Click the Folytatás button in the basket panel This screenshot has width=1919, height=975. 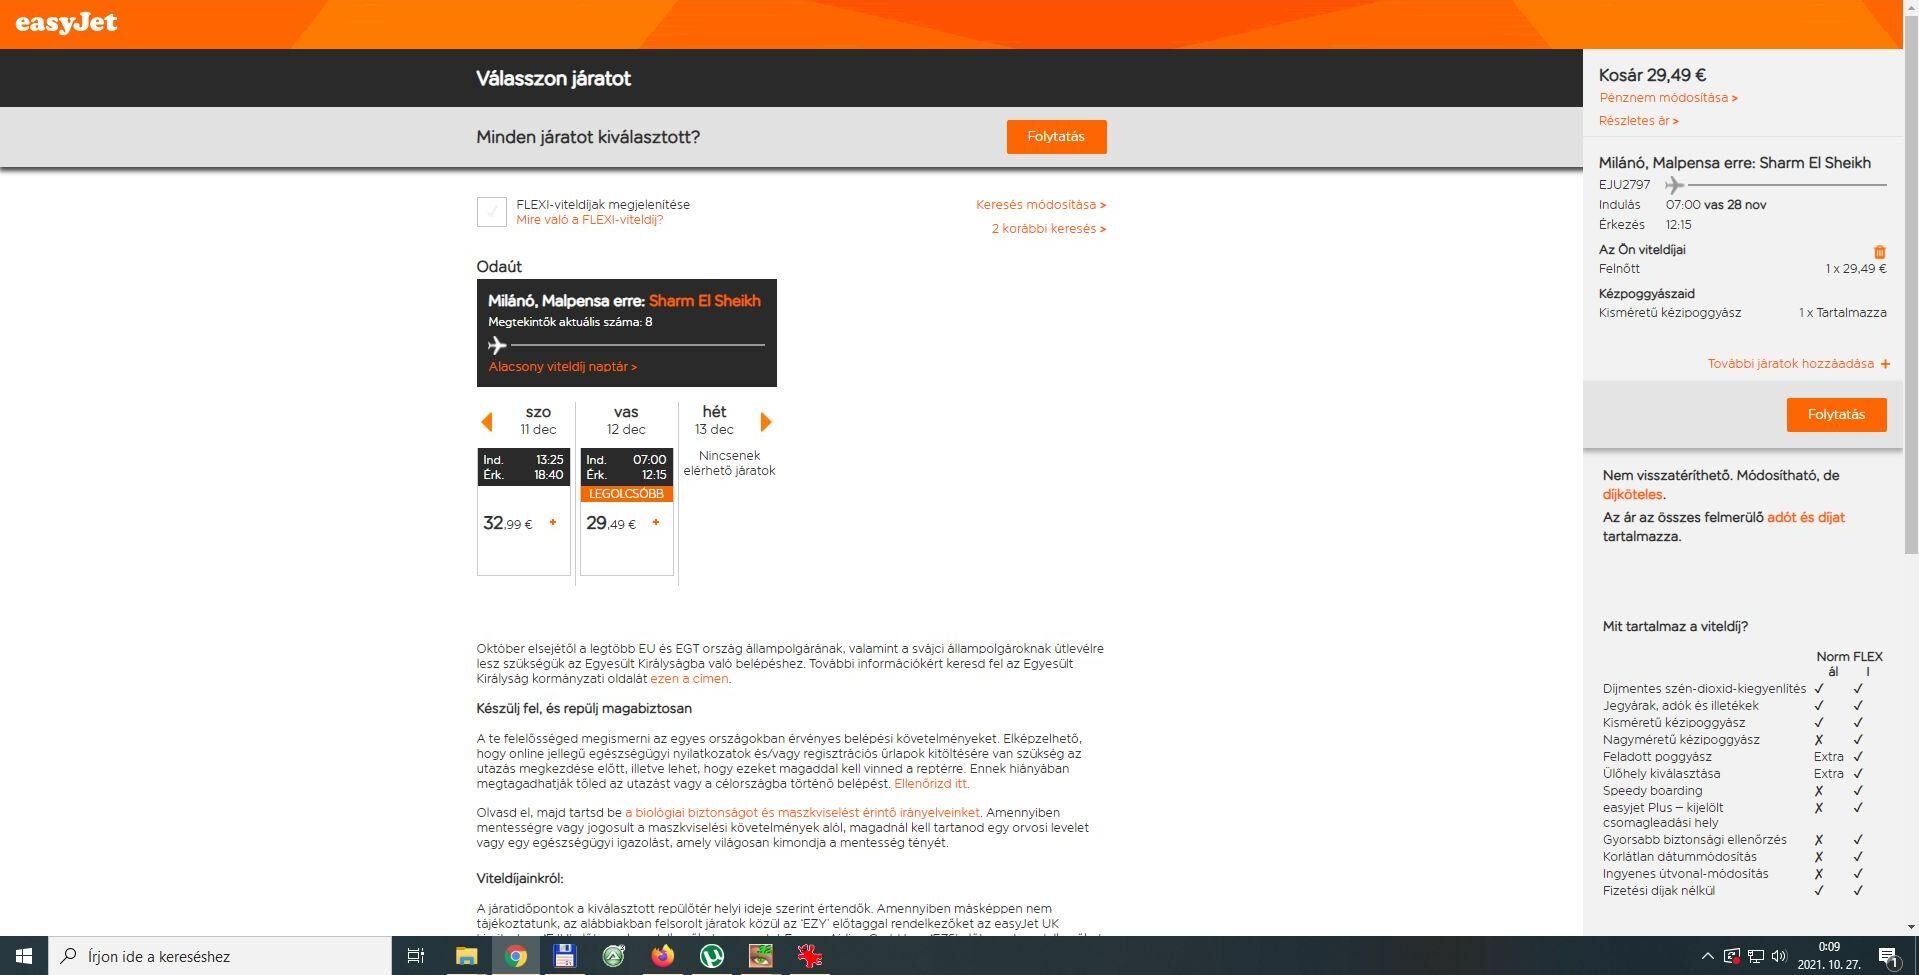pyautogui.click(x=1836, y=415)
